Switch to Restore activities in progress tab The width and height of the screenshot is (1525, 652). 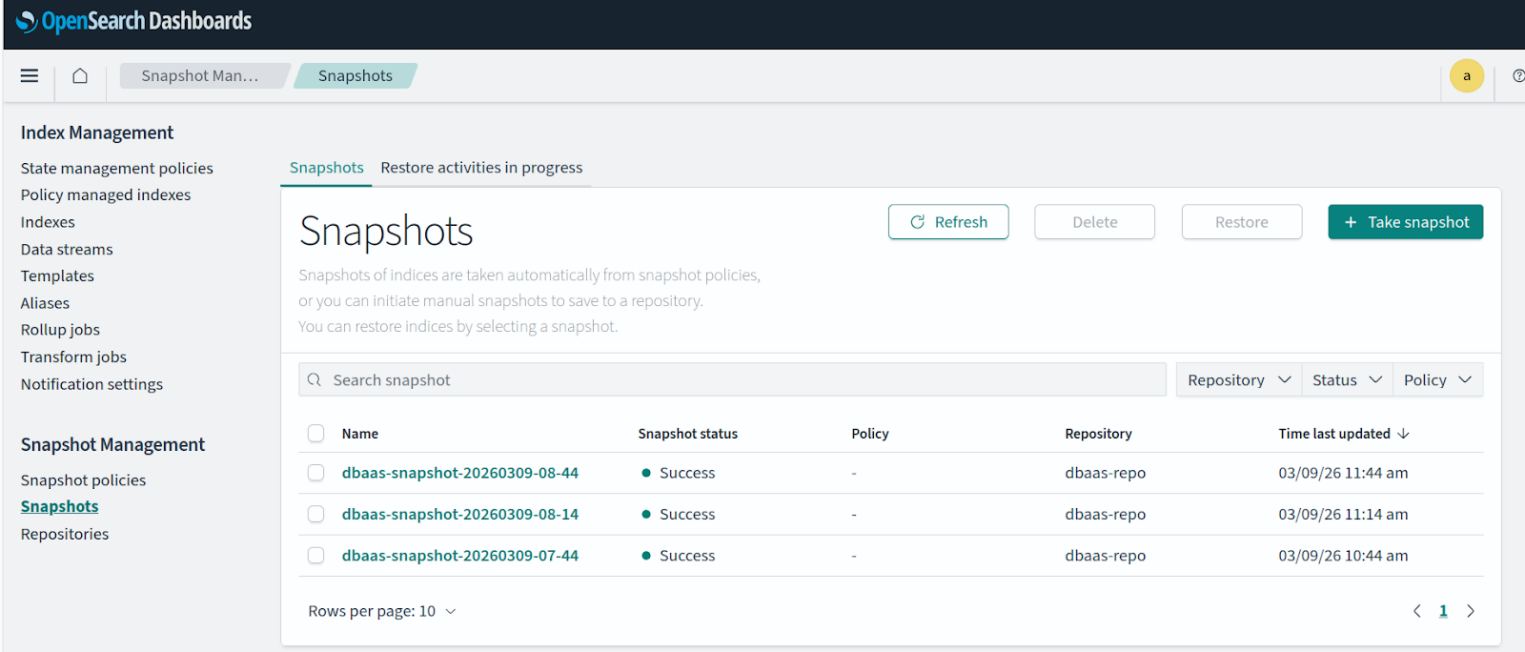[x=481, y=167]
